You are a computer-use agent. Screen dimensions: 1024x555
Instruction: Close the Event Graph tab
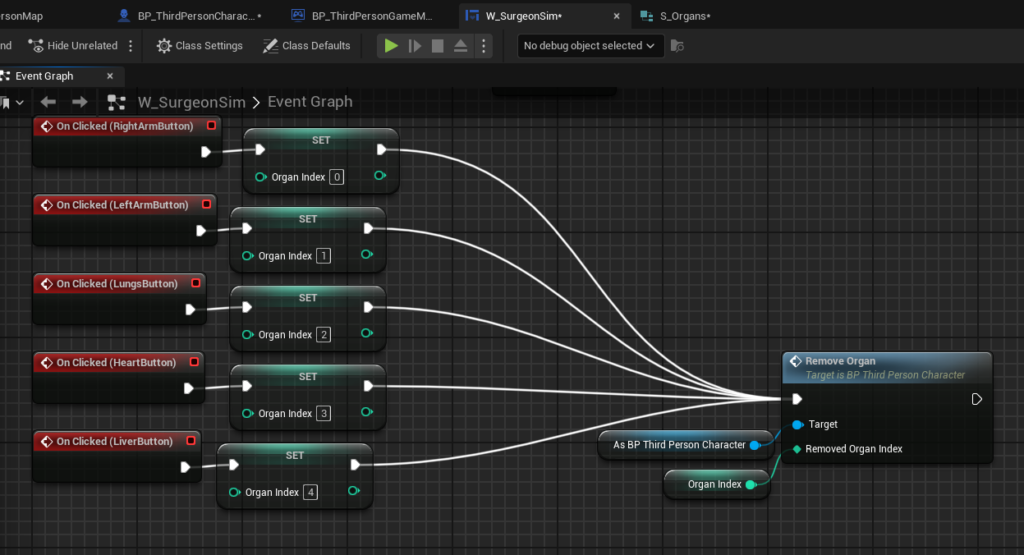pyautogui.click(x=110, y=76)
